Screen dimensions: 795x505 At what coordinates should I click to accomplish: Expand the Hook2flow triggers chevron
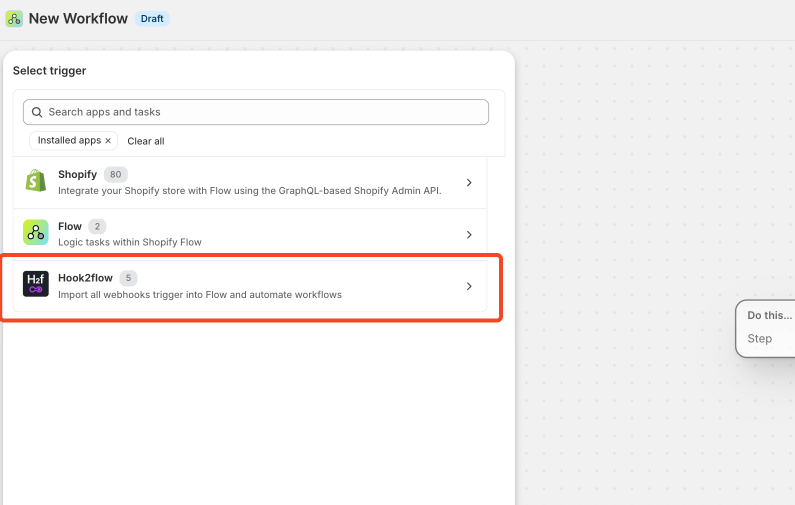click(x=469, y=287)
